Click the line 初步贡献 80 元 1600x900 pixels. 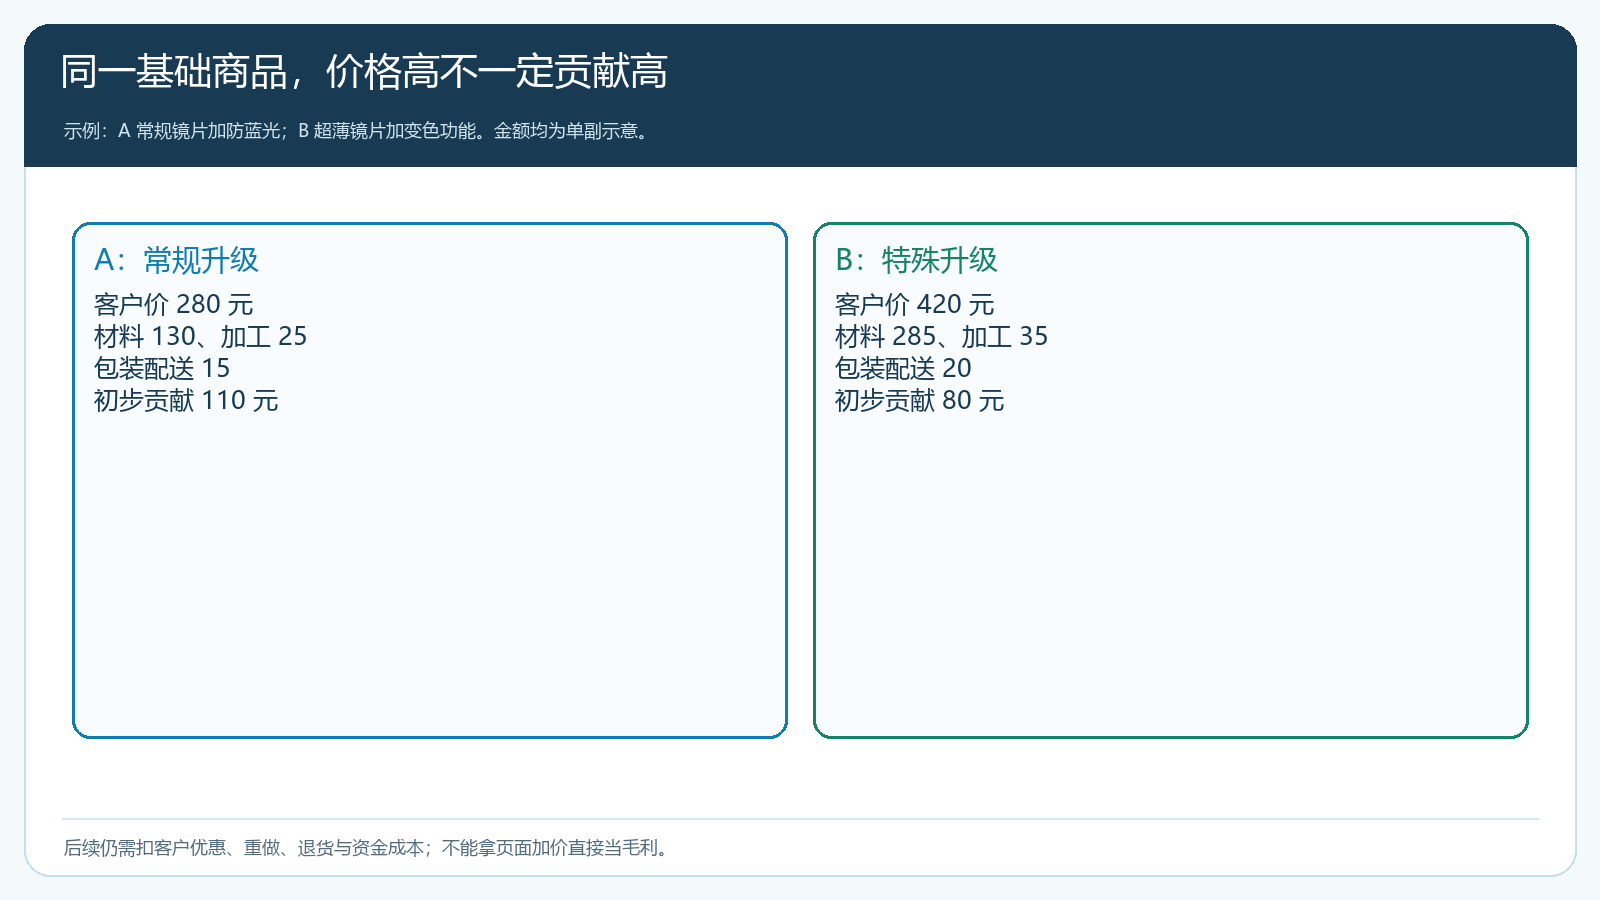coord(919,400)
